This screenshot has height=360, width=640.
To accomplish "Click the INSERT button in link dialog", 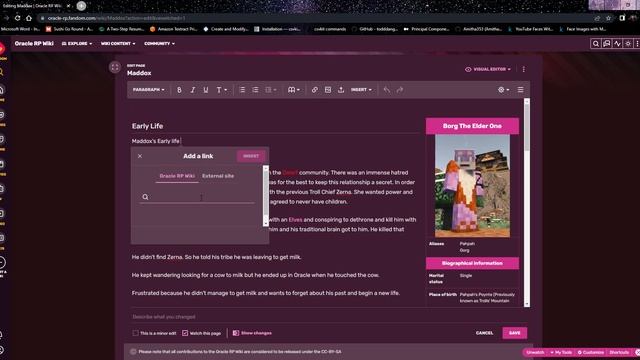I will point(251,156).
